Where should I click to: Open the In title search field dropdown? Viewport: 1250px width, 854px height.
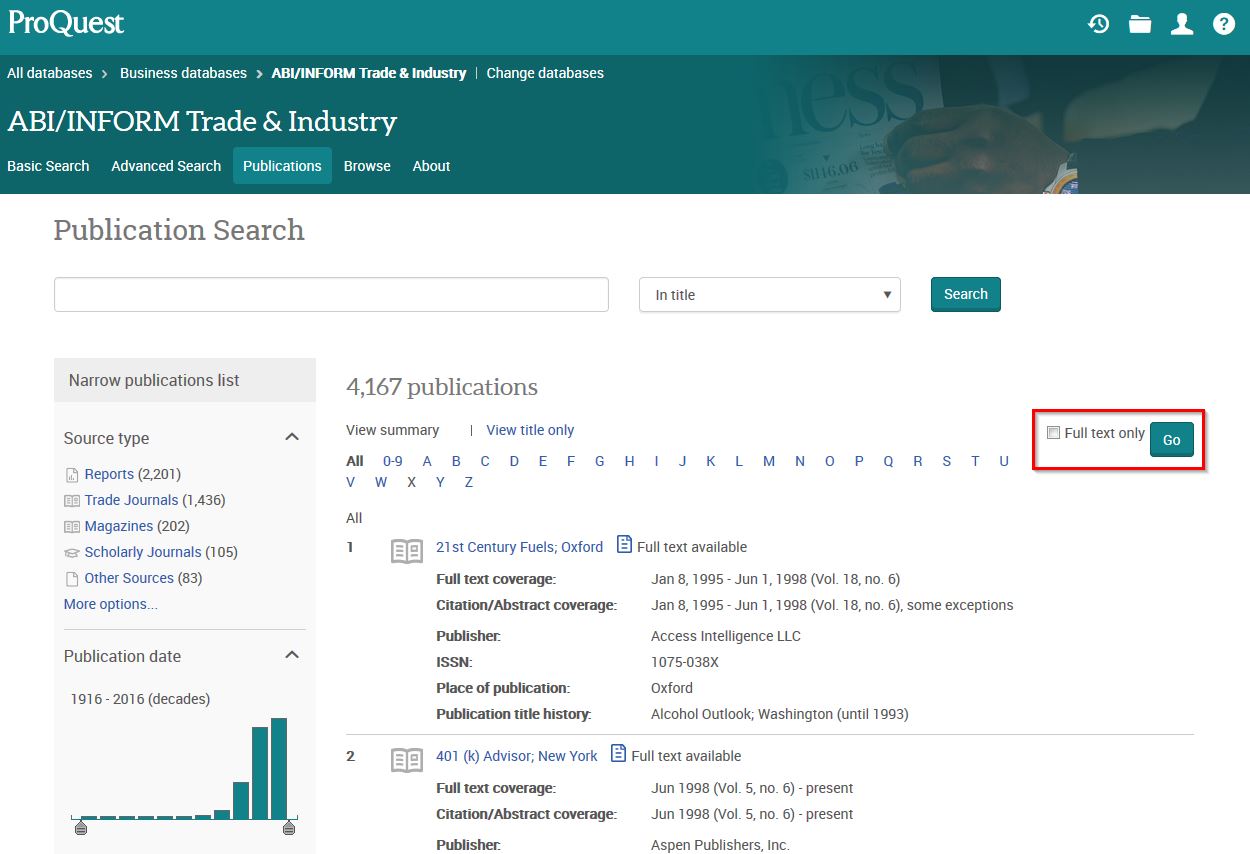tap(770, 295)
